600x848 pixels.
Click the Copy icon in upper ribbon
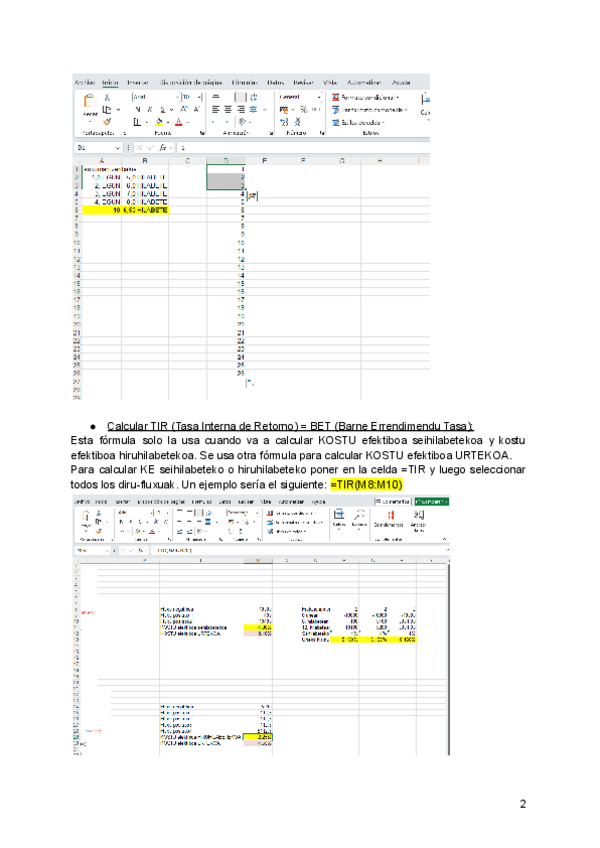107,110
